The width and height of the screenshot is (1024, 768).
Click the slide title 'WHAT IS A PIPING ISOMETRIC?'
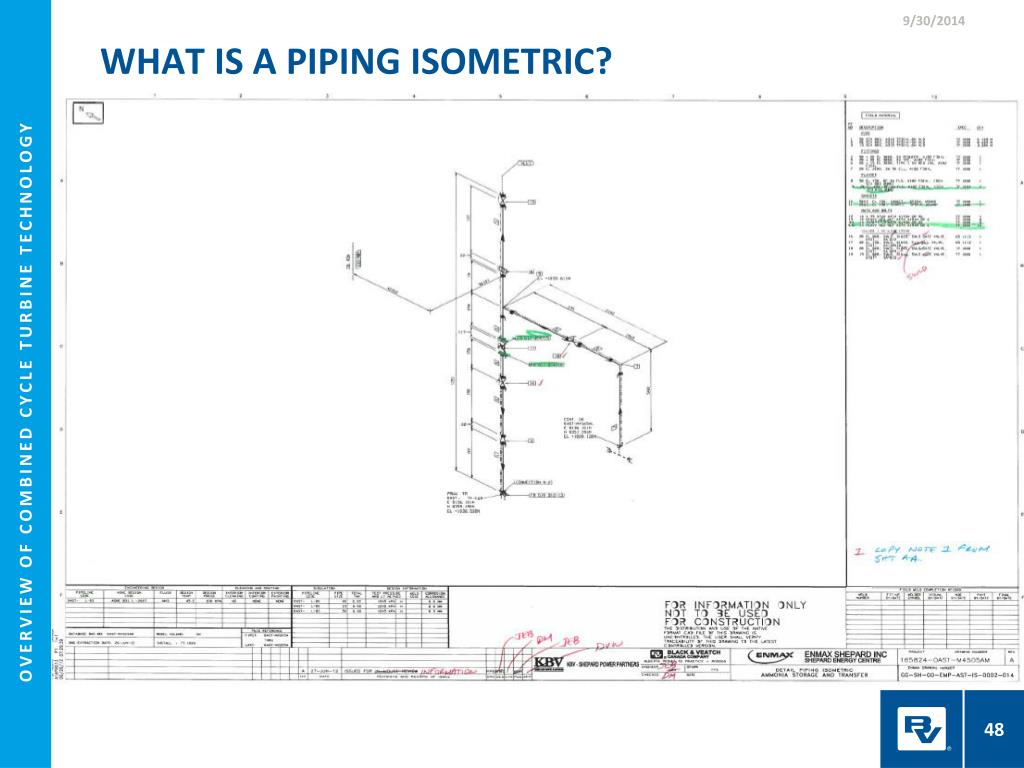(356, 61)
